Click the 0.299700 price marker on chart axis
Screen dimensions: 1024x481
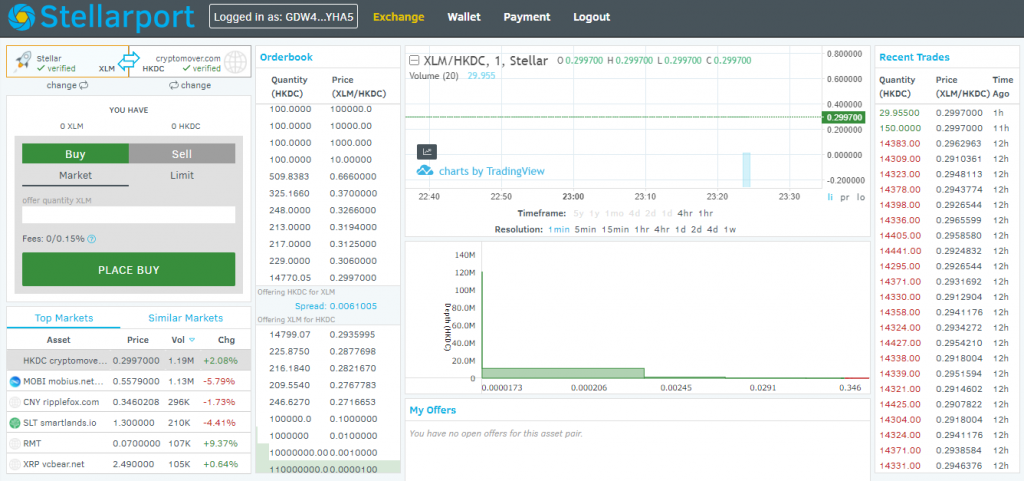click(845, 118)
